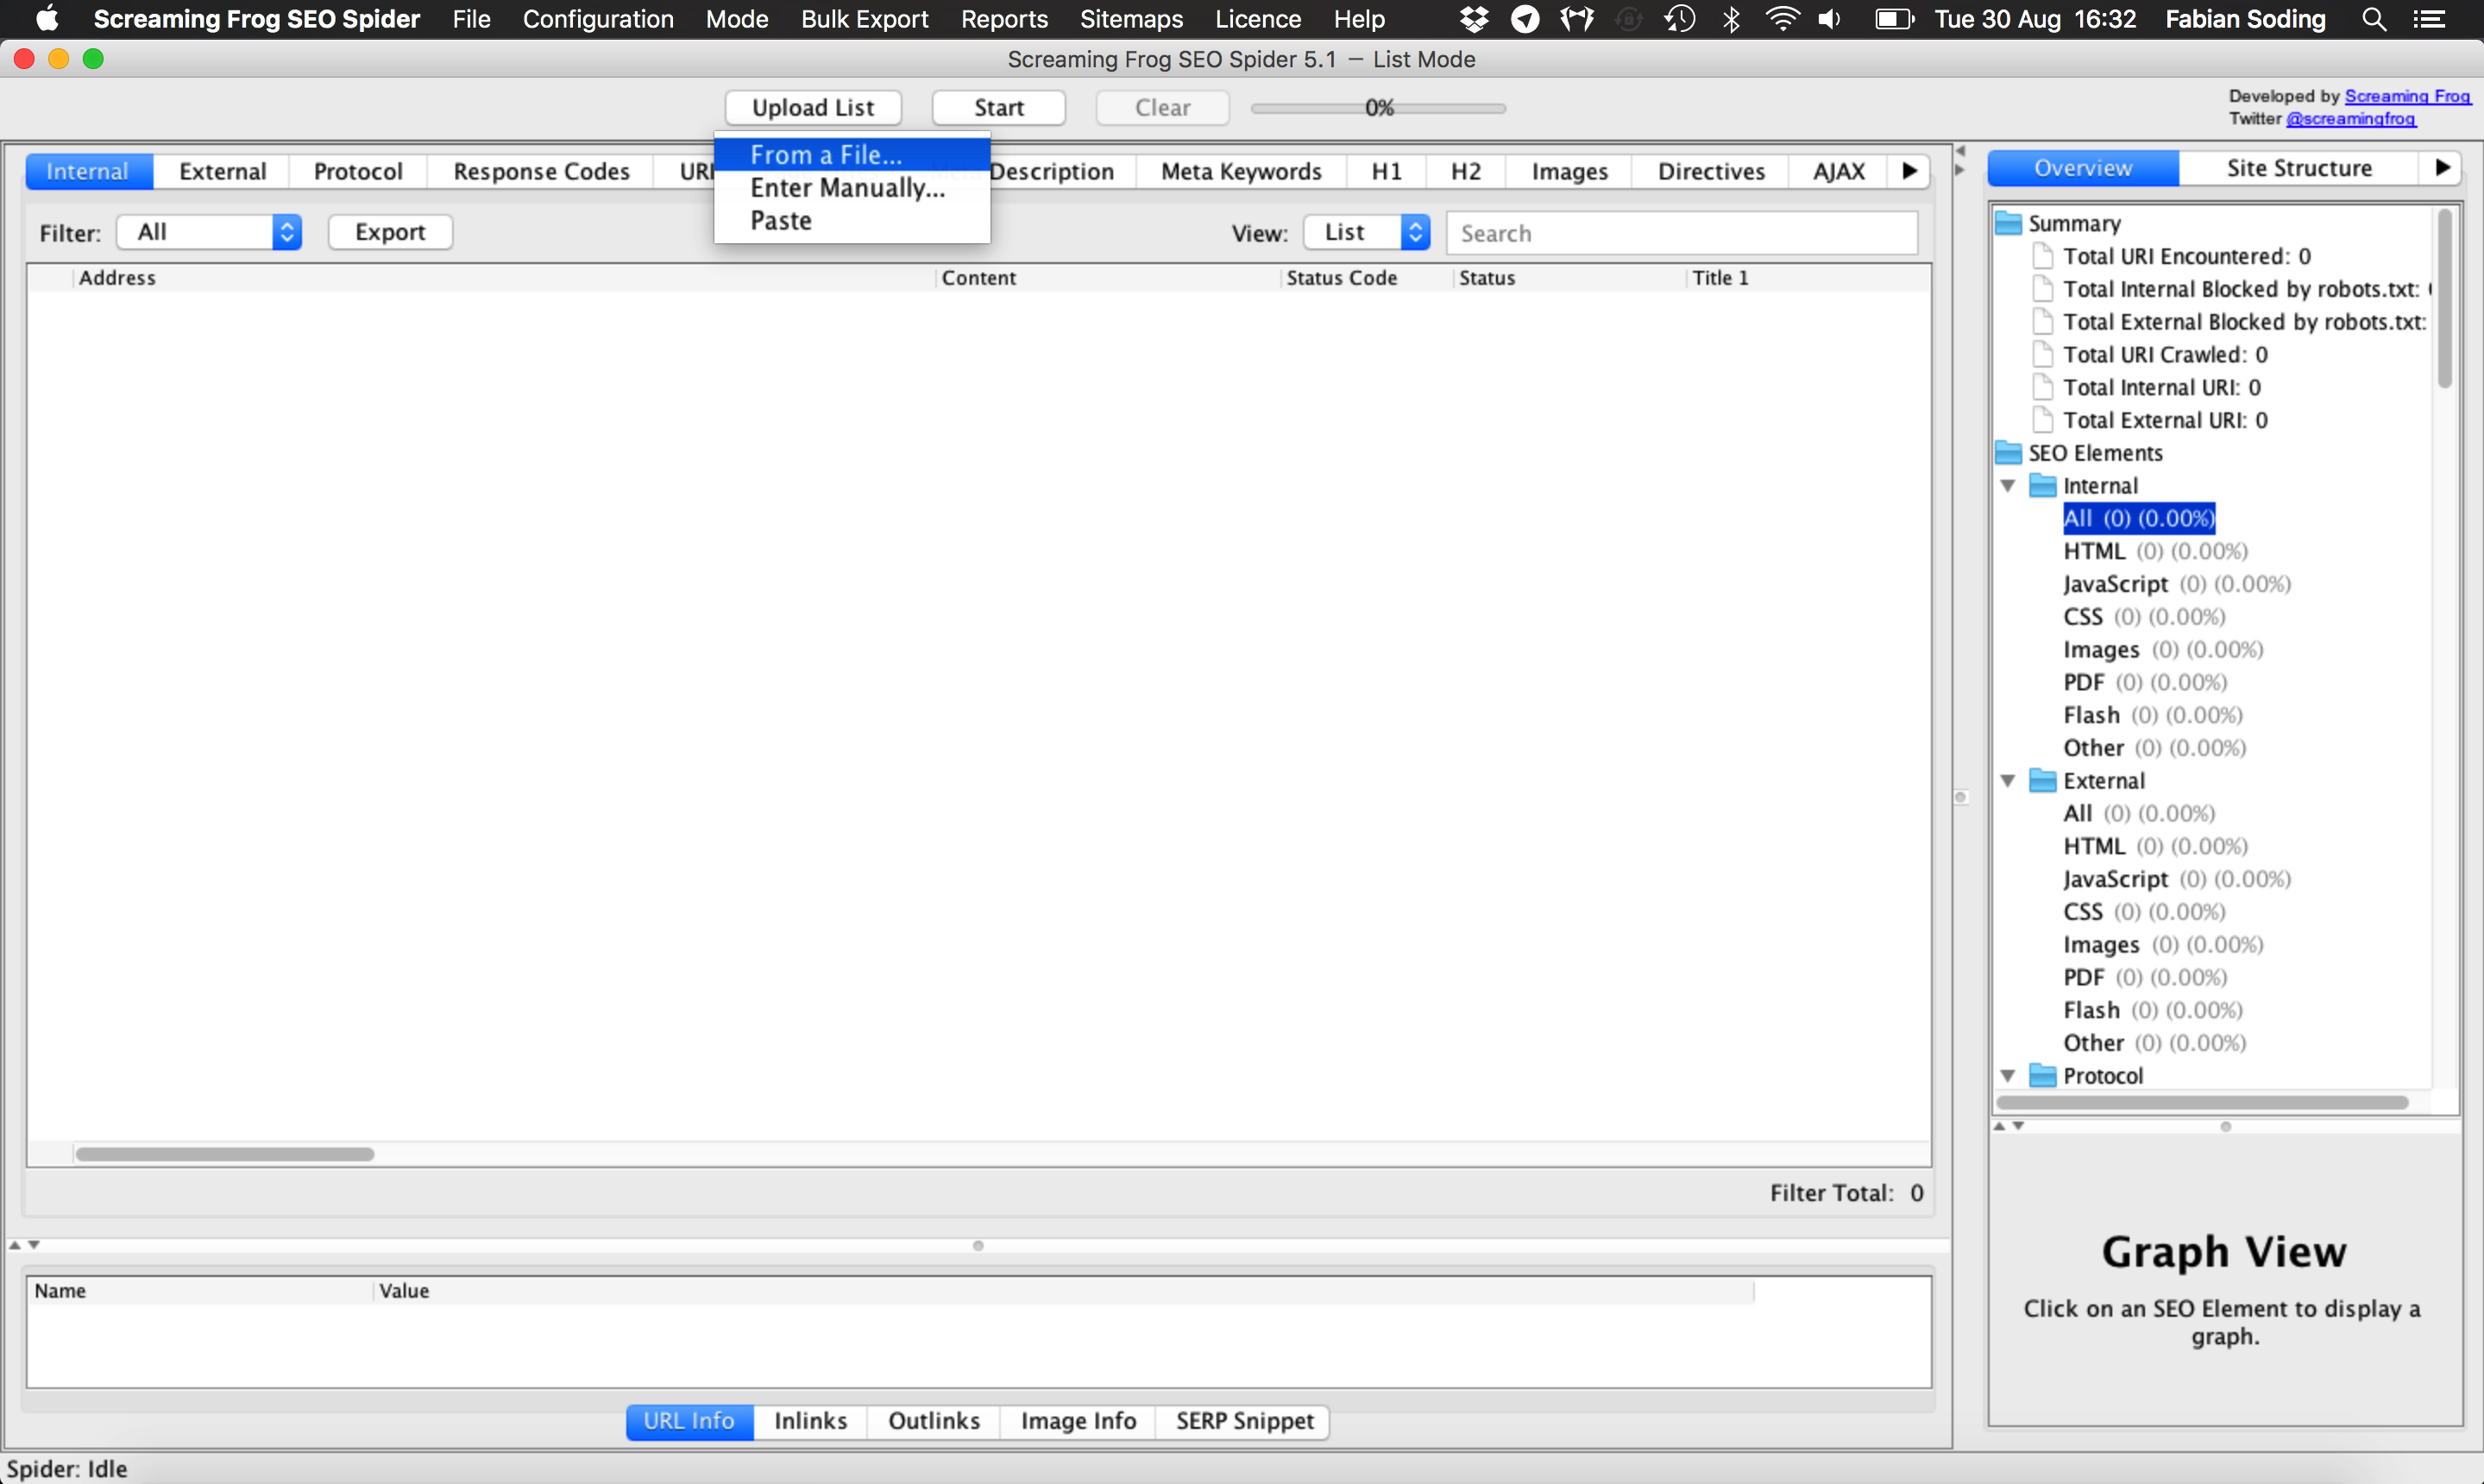Choose Paste from upload menu
Viewport: 2484px width, 1484px height.
pyautogui.click(x=852, y=221)
